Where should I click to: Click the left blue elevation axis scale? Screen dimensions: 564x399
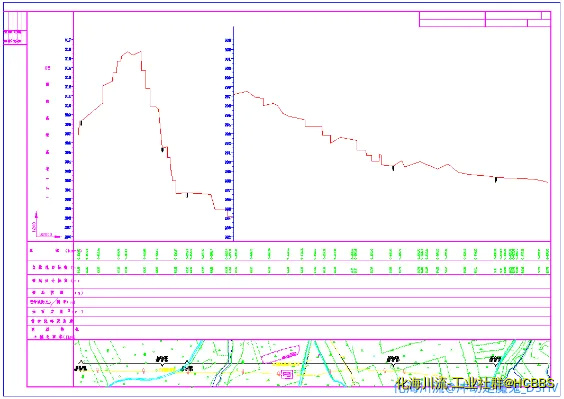click(x=68, y=138)
